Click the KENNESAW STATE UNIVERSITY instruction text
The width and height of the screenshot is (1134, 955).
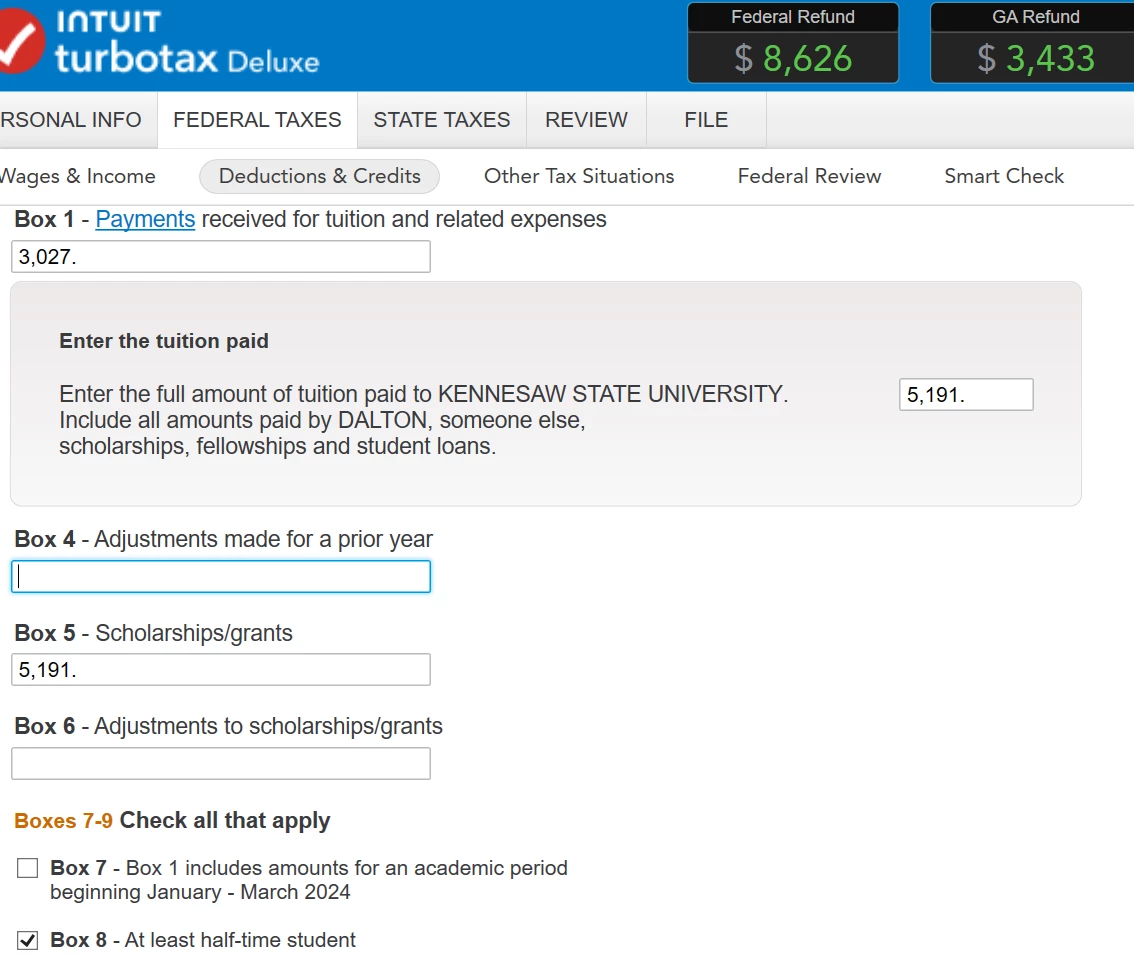pos(424,420)
